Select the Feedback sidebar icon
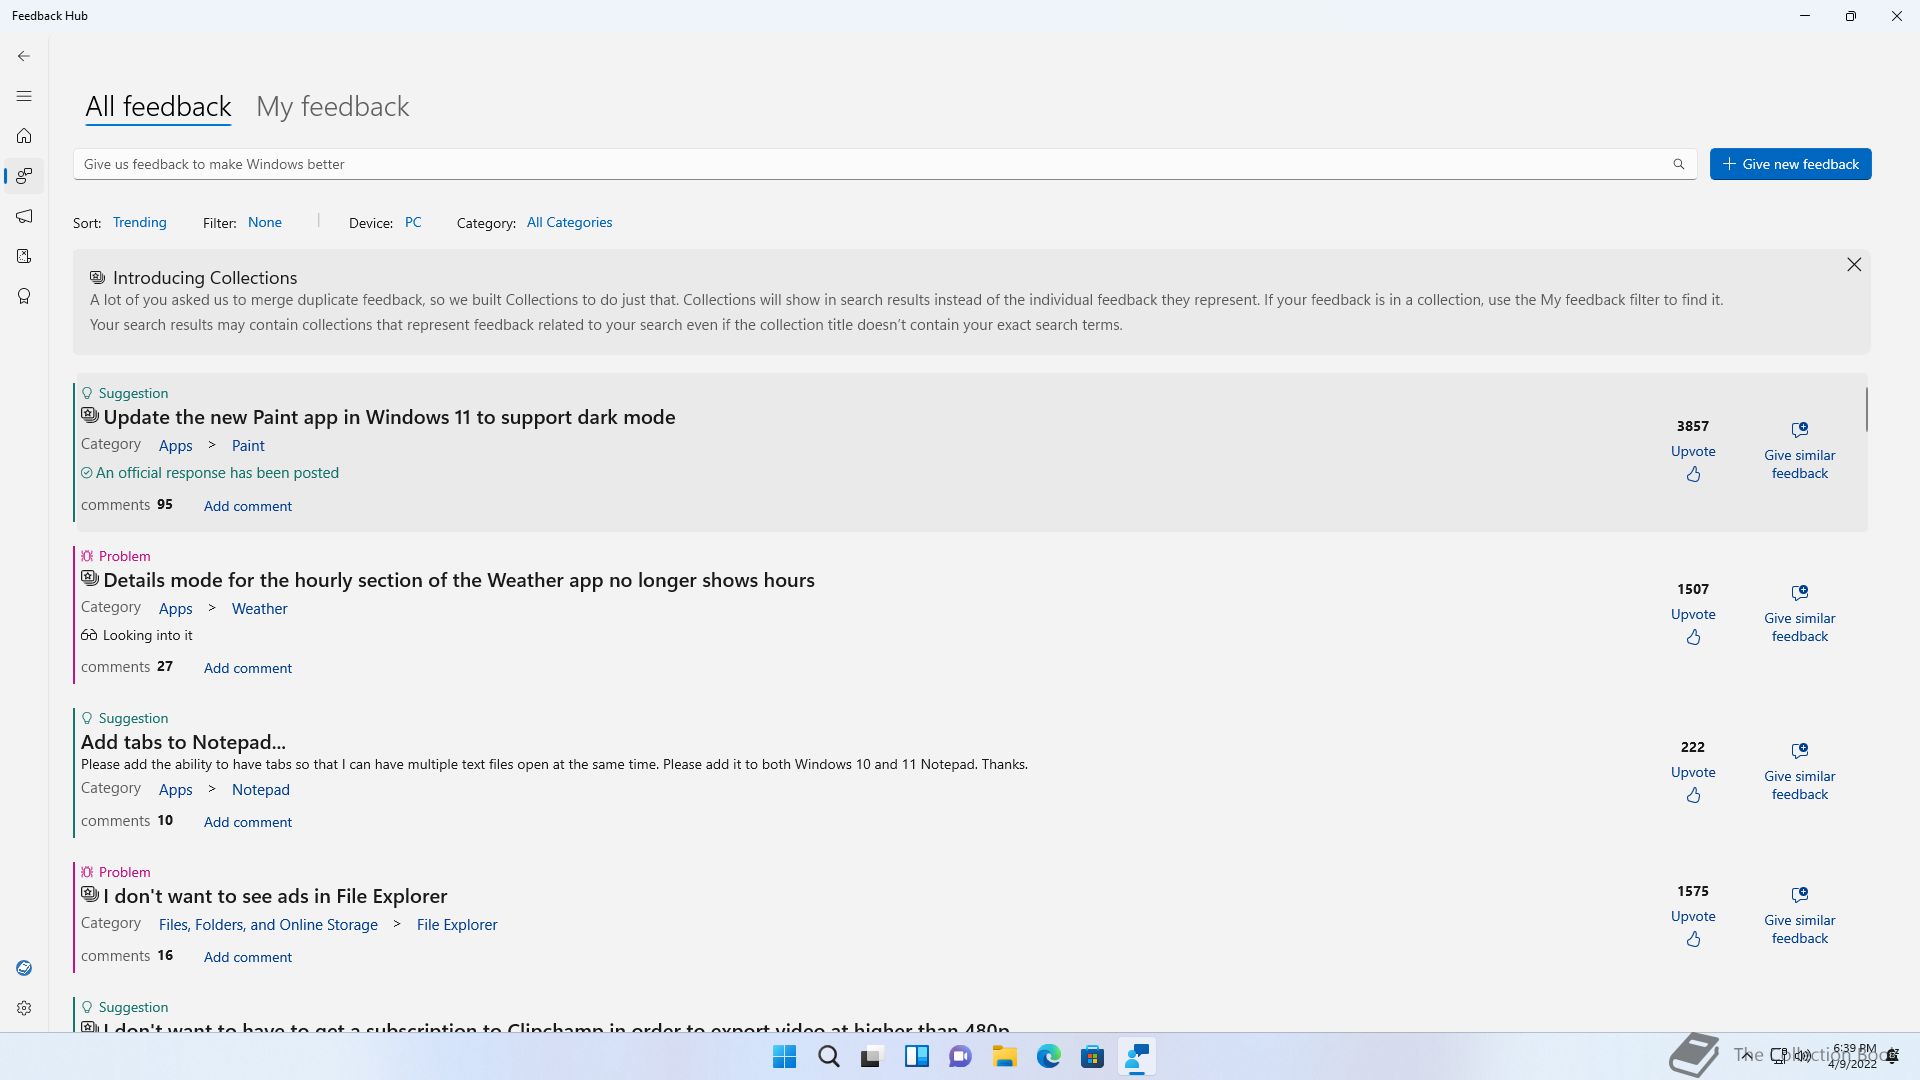The width and height of the screenshot is (1920, 1080). 24,176
